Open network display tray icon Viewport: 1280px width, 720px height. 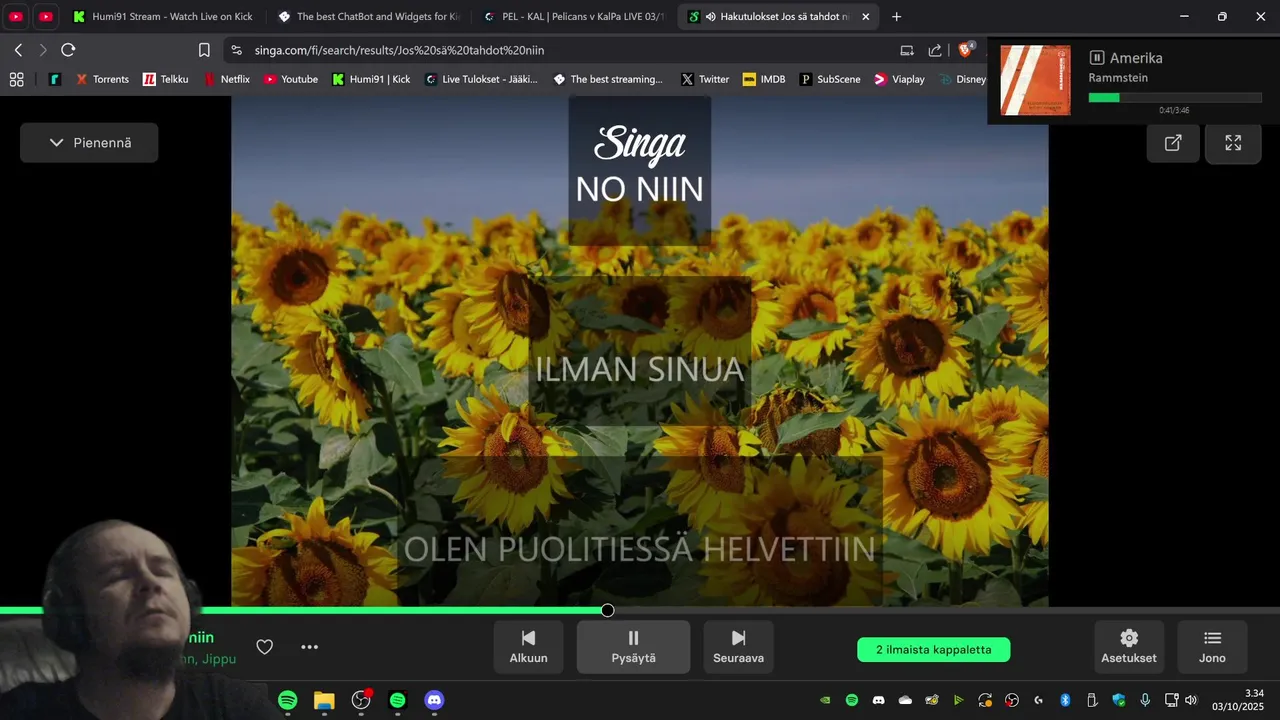(1171, 700)
